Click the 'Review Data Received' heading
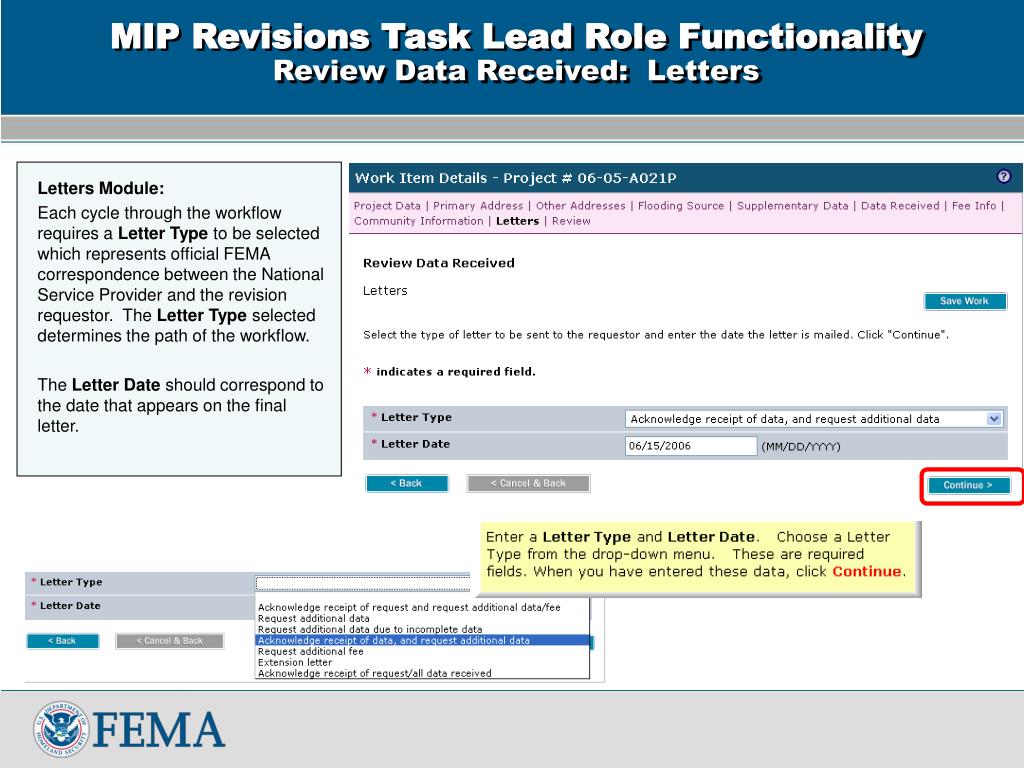Image resolution: width=1024 pixels, height=768 pixels. 439,263
